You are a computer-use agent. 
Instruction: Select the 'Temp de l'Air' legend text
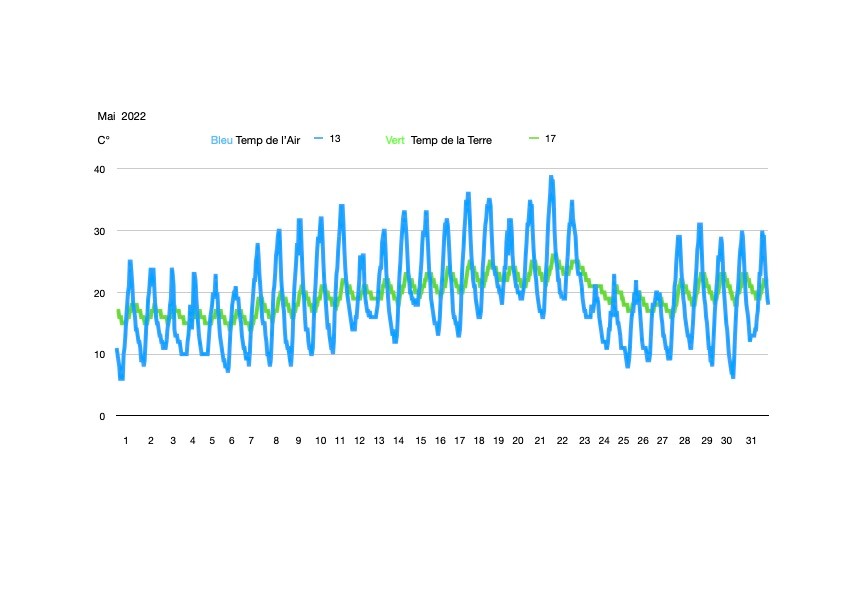(x=267, y=140)
